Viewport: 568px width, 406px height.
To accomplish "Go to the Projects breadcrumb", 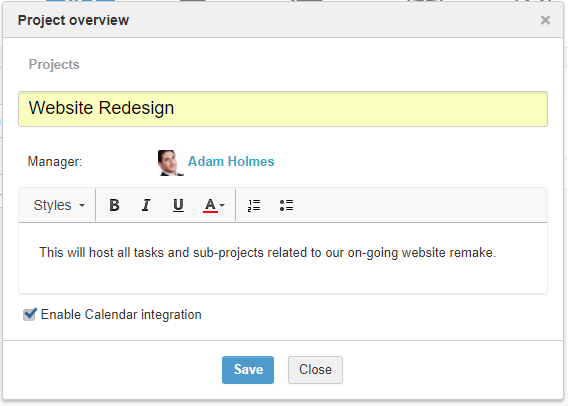I will (x=54, y=64).
